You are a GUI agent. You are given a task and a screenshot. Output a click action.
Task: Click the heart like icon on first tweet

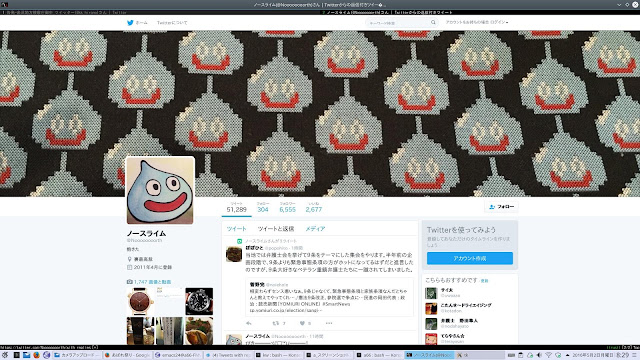(302, 323)
